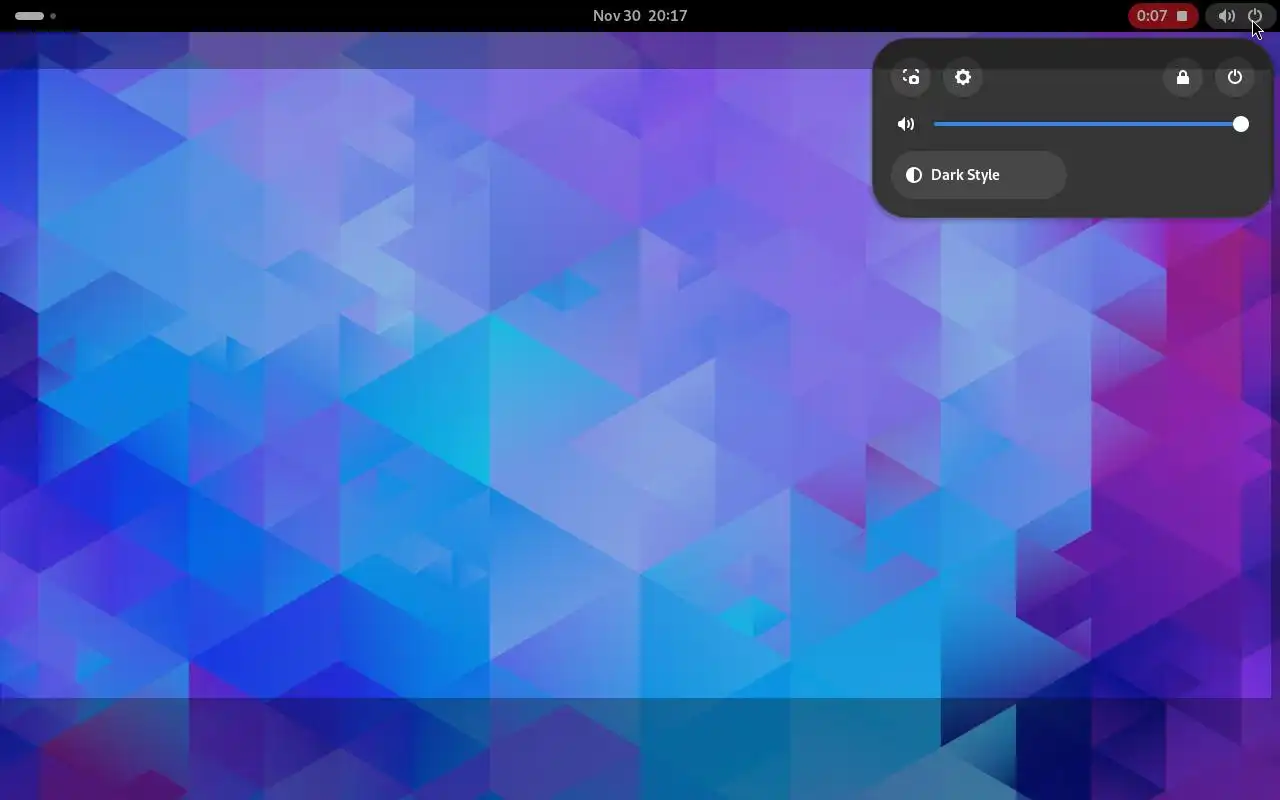Open the clock calendar menu
The width and height of the screenshot is (1280, 800).
tap(640, 16)
